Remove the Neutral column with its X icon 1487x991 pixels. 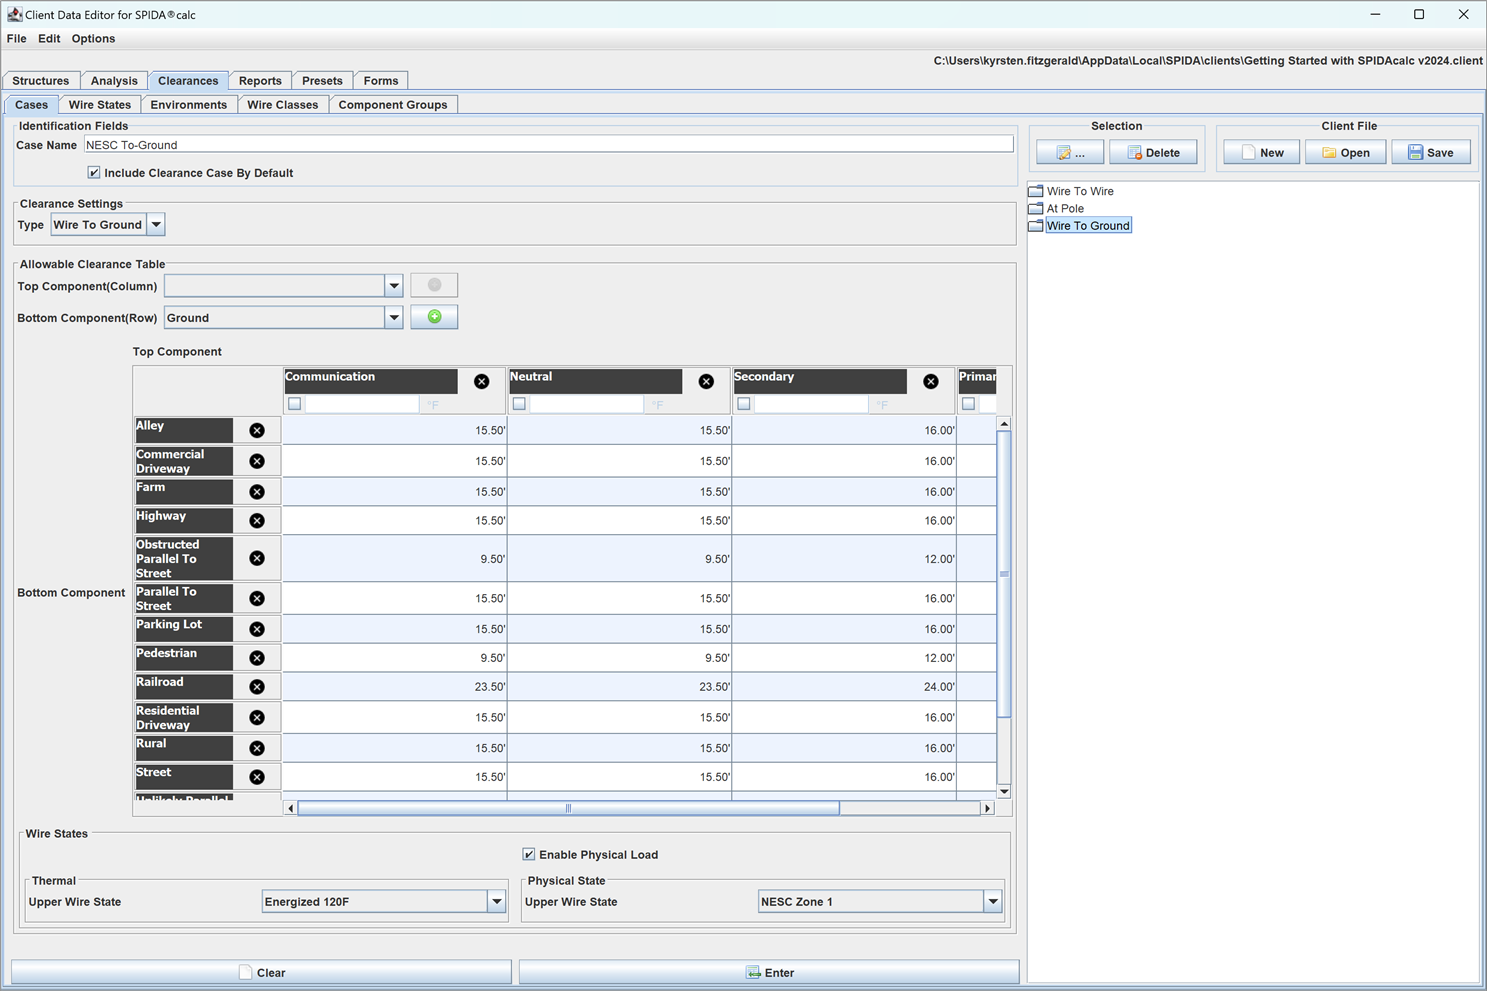tap(706, 381)
